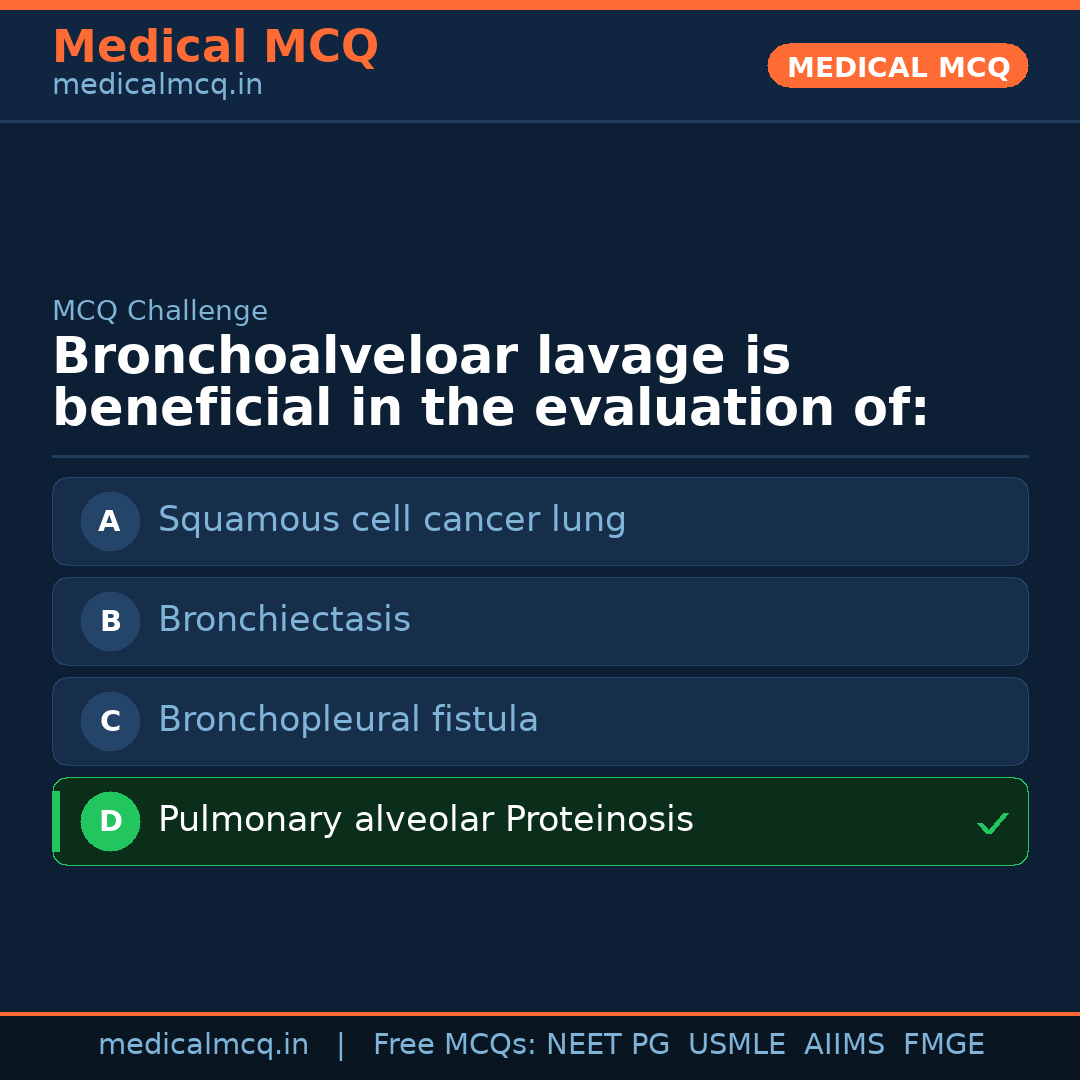Click the green circled D badge

[x=110, y=821]
